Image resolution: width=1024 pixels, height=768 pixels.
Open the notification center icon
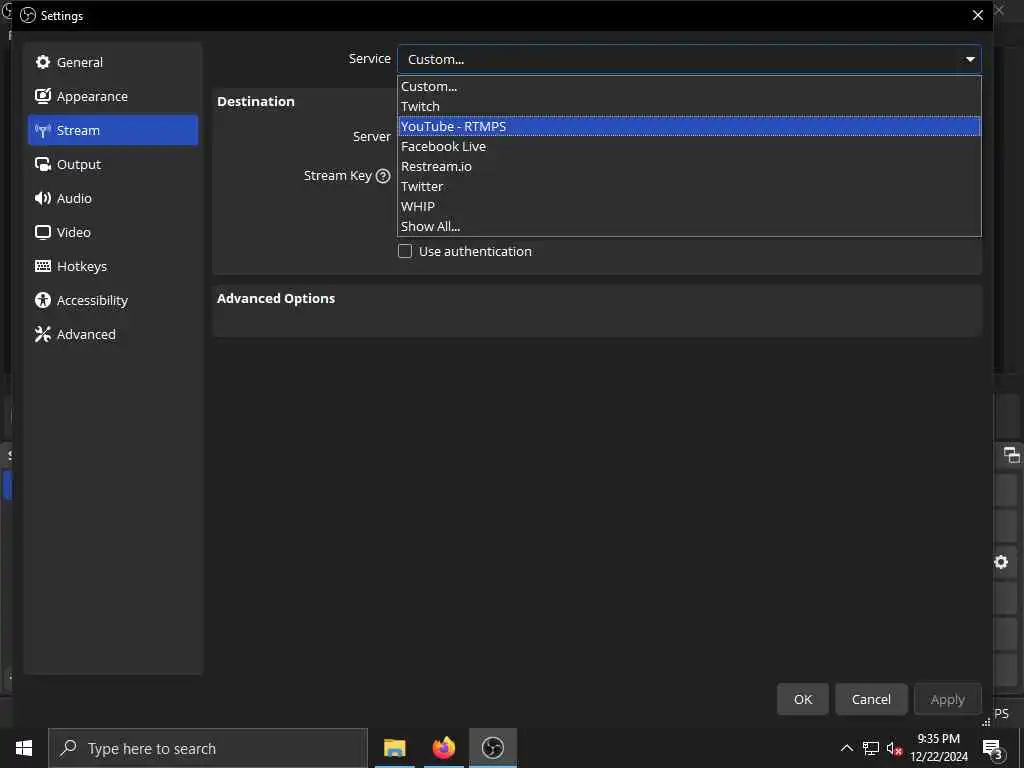point(993,748)
